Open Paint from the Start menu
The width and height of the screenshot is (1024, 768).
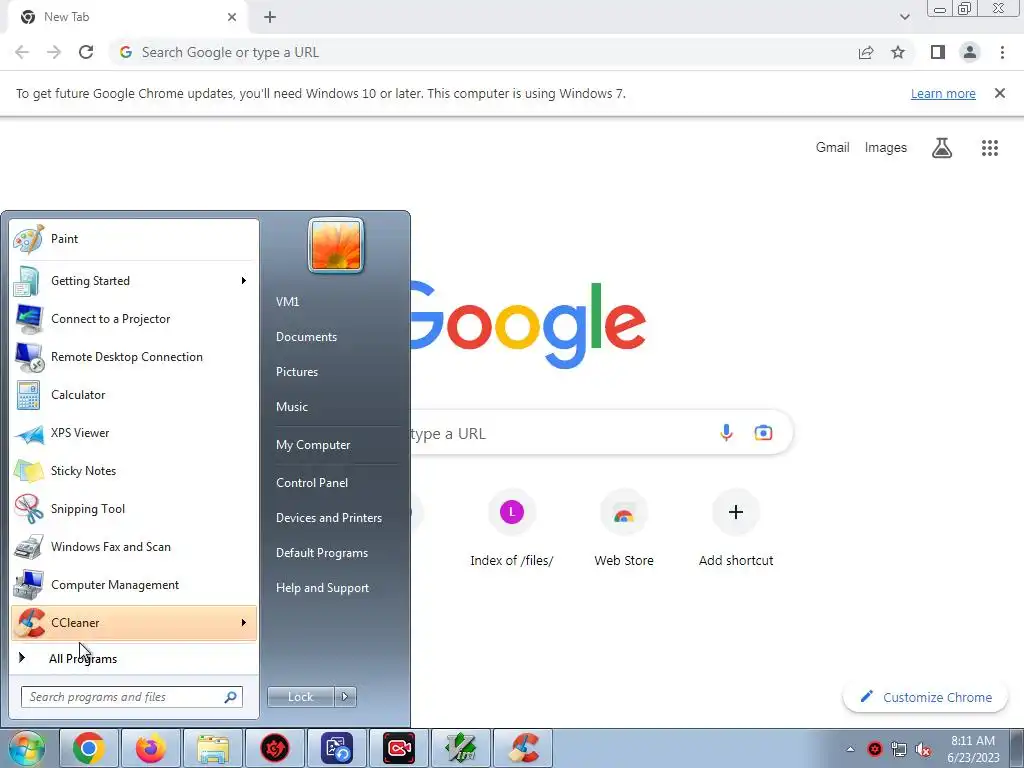tap(135, 239)
